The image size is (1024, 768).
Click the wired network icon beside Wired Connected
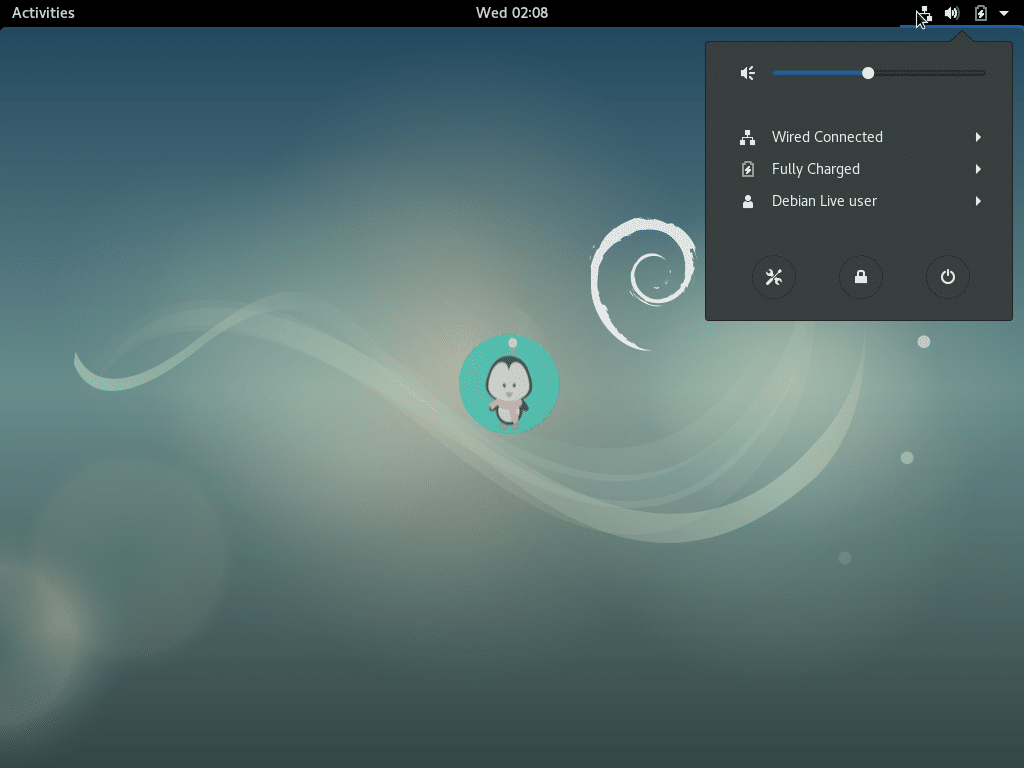pyautogui.click(x=747, y=137)
